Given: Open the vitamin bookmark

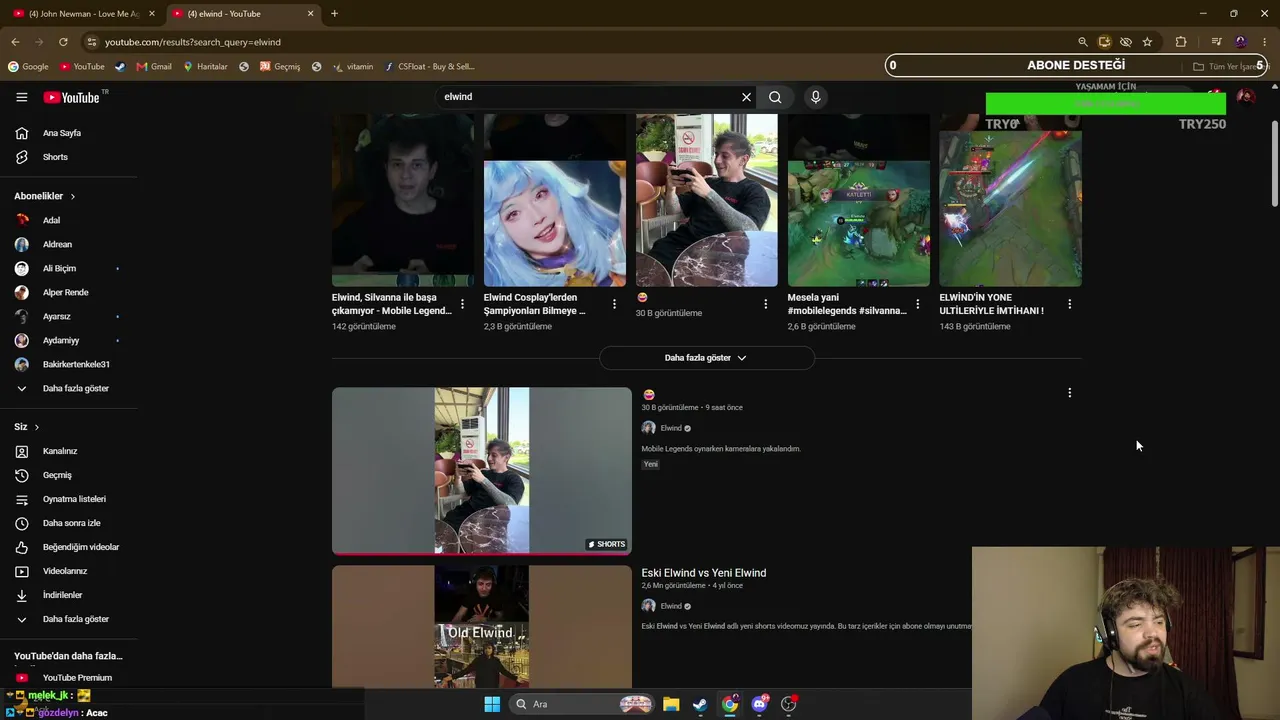Looking at the screenshot, I should coord(353,67).
